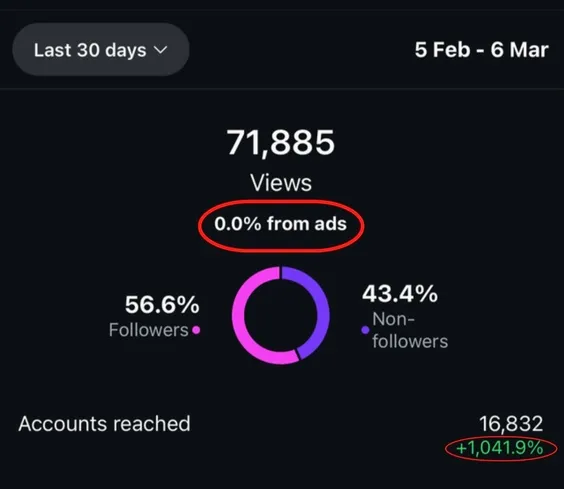This screenshot has width=564, height=489.
Task: Click the 5 Feb - 6 Mar date range
Action: pos(482,50)
